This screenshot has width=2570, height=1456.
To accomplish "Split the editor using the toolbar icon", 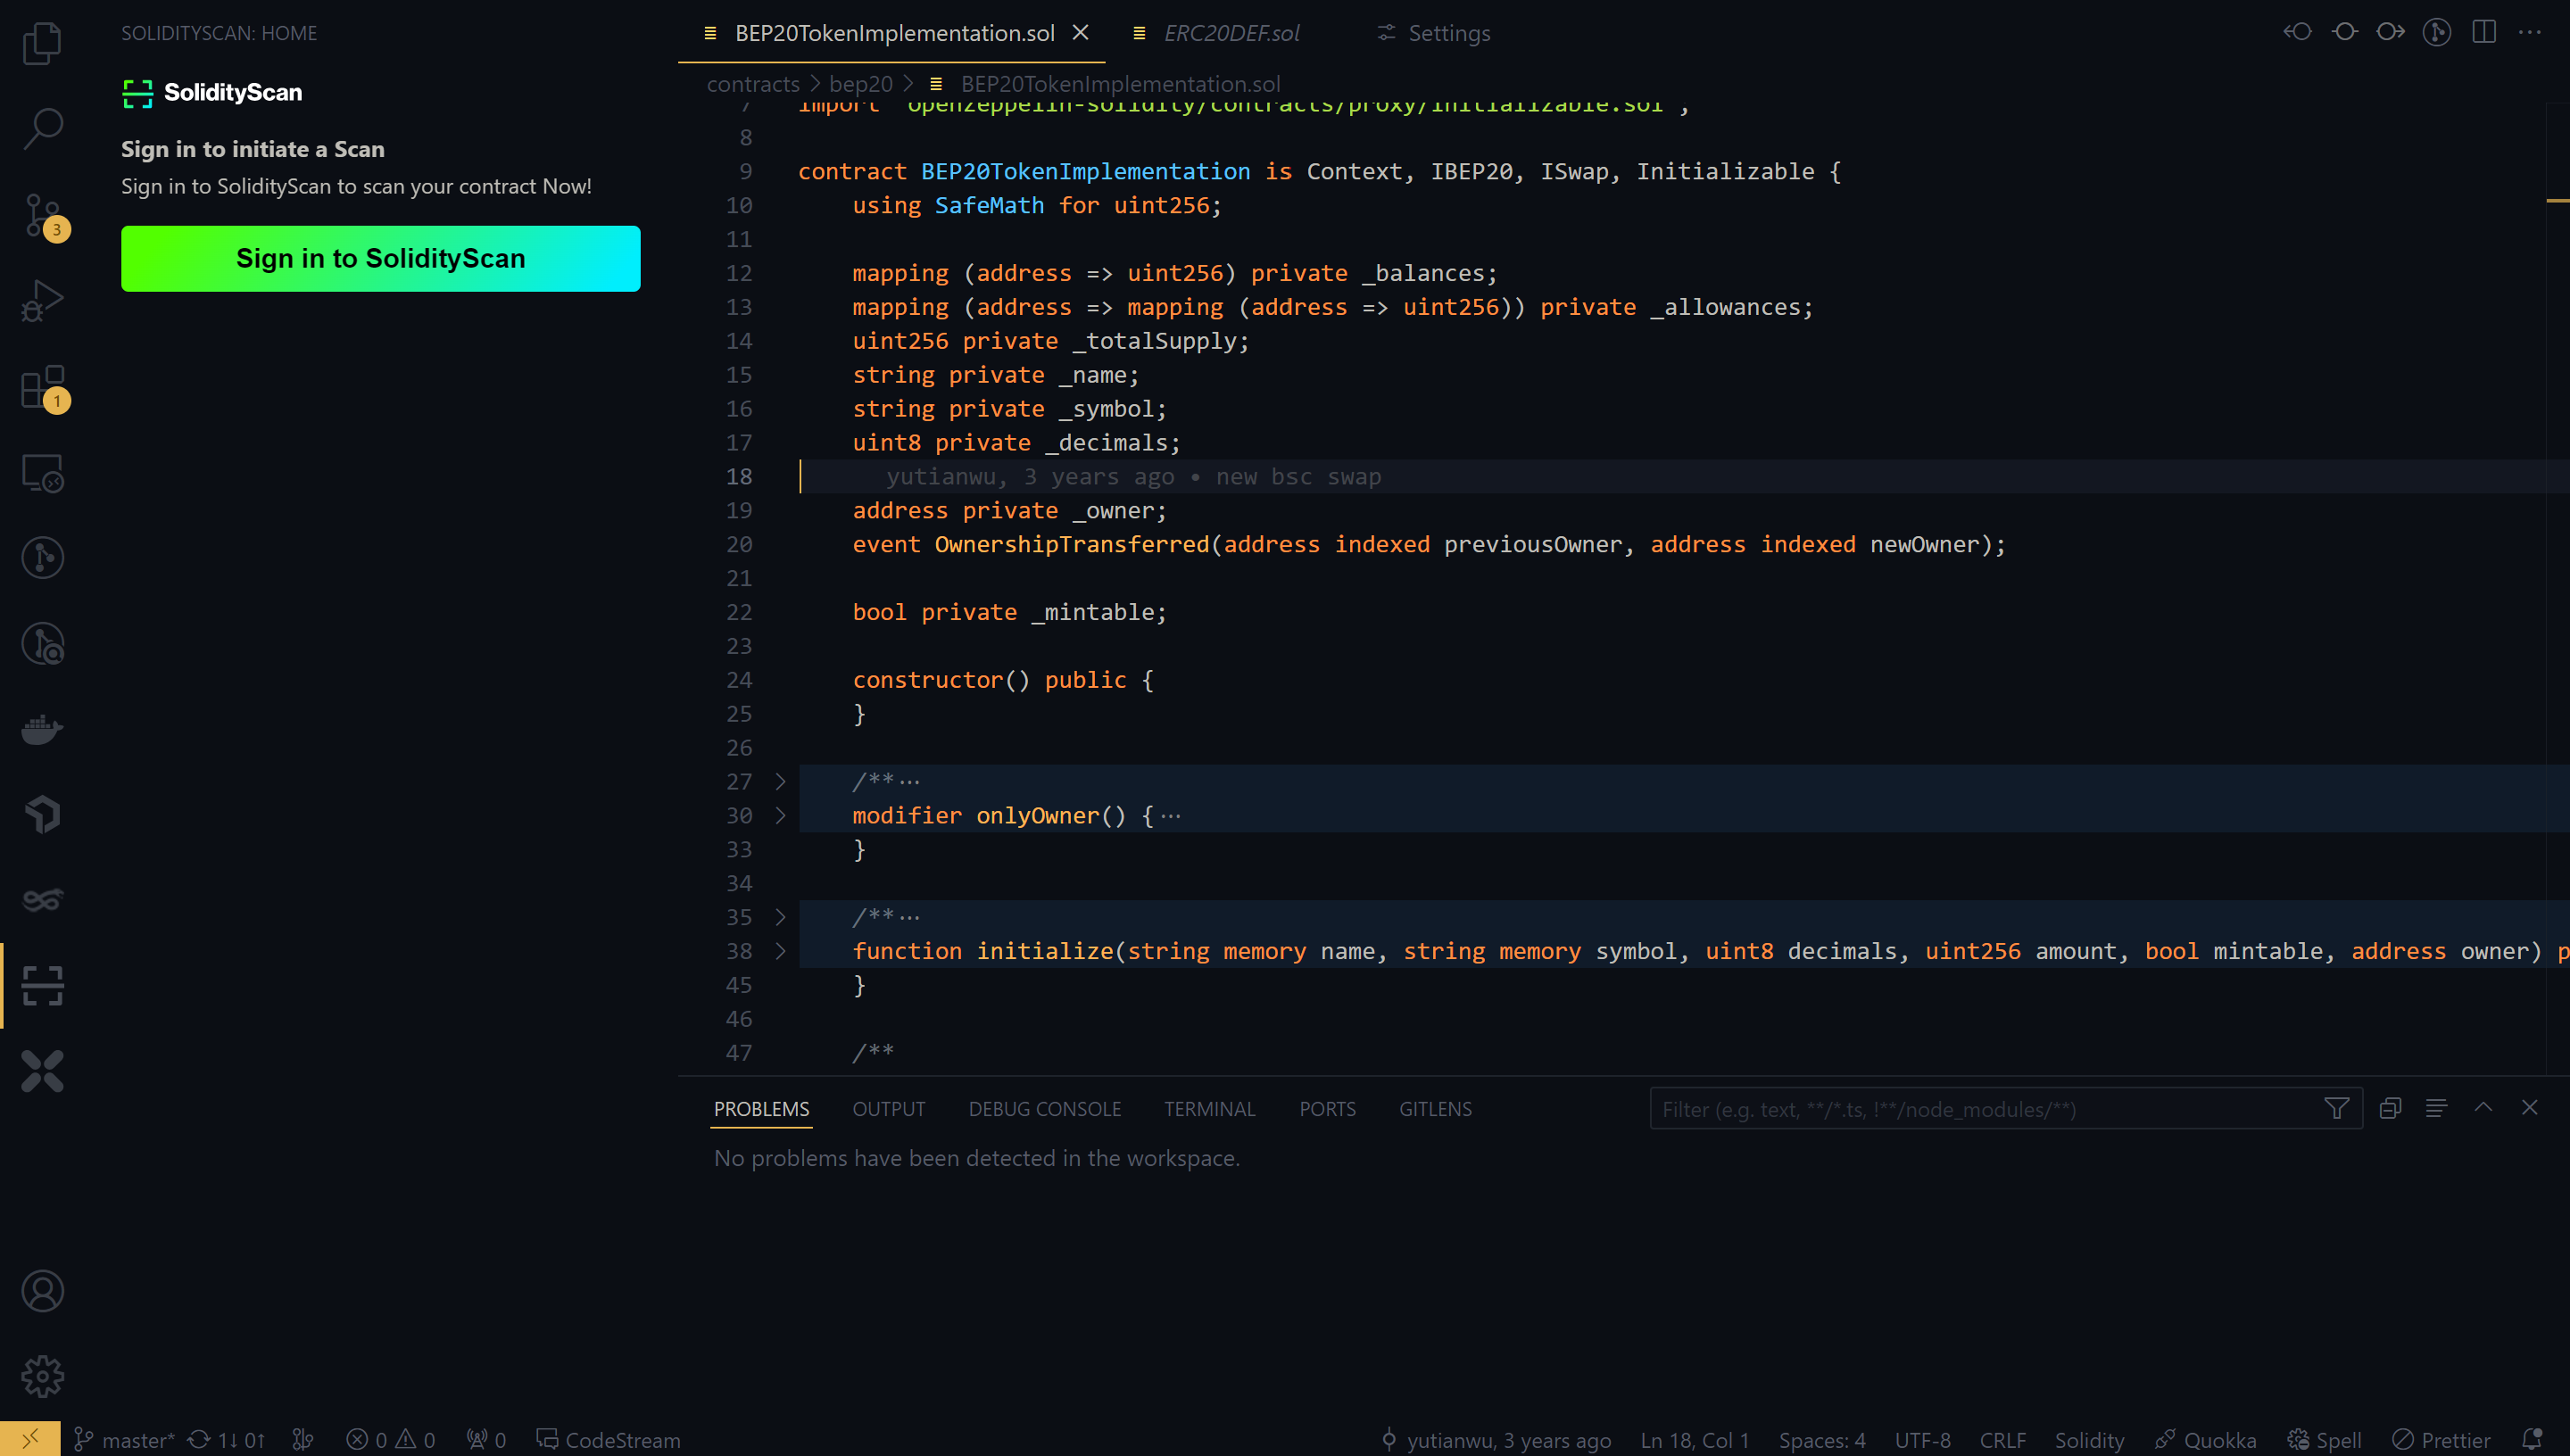I will pos(2484,32).
